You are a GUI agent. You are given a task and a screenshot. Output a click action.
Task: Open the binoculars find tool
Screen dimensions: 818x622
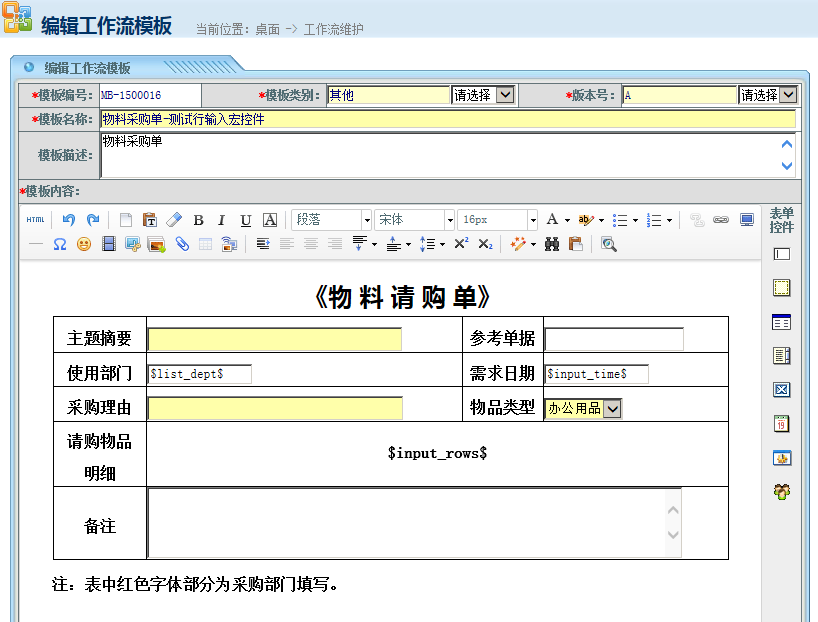[551, 244]
